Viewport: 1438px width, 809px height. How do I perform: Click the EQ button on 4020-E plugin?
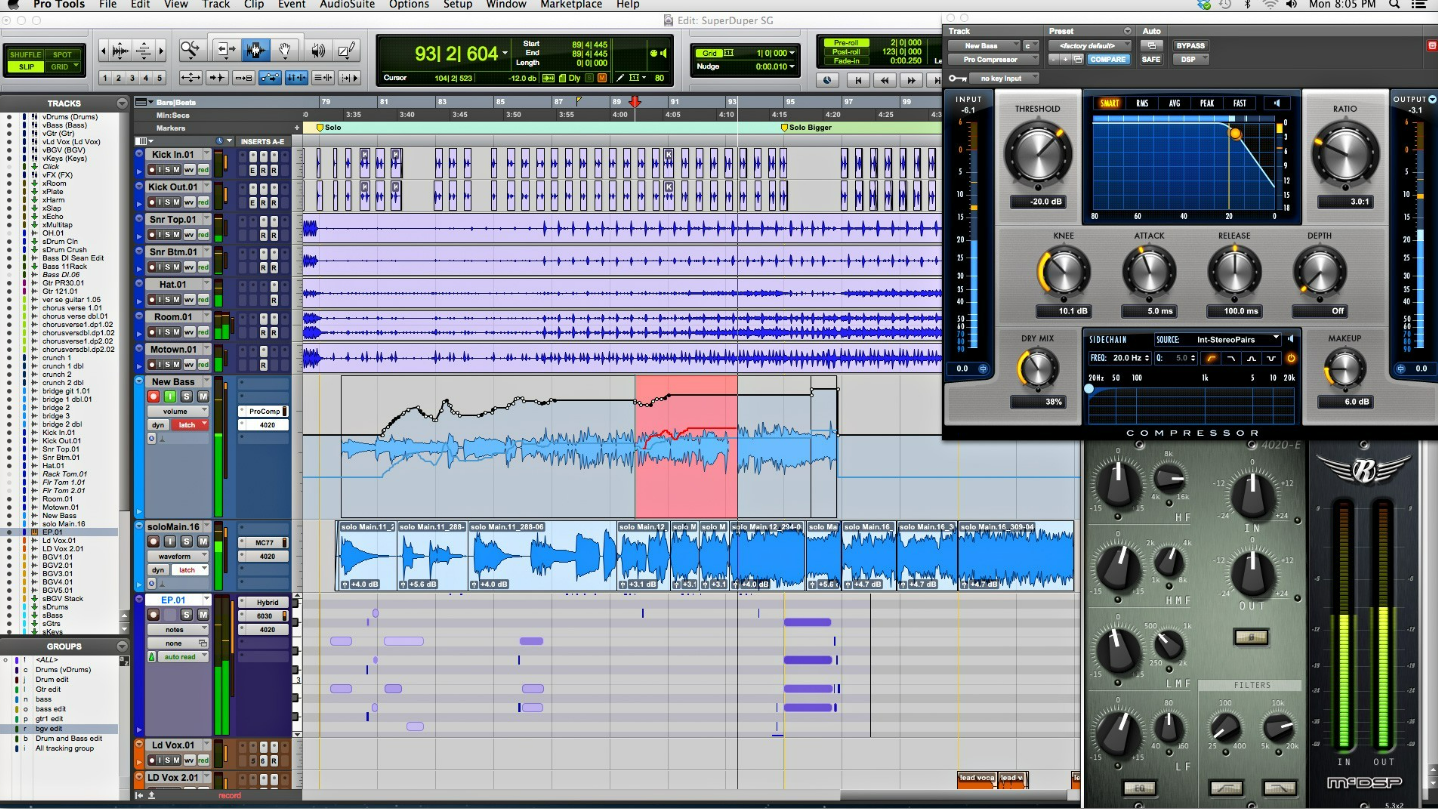(x=1139, y=787)
